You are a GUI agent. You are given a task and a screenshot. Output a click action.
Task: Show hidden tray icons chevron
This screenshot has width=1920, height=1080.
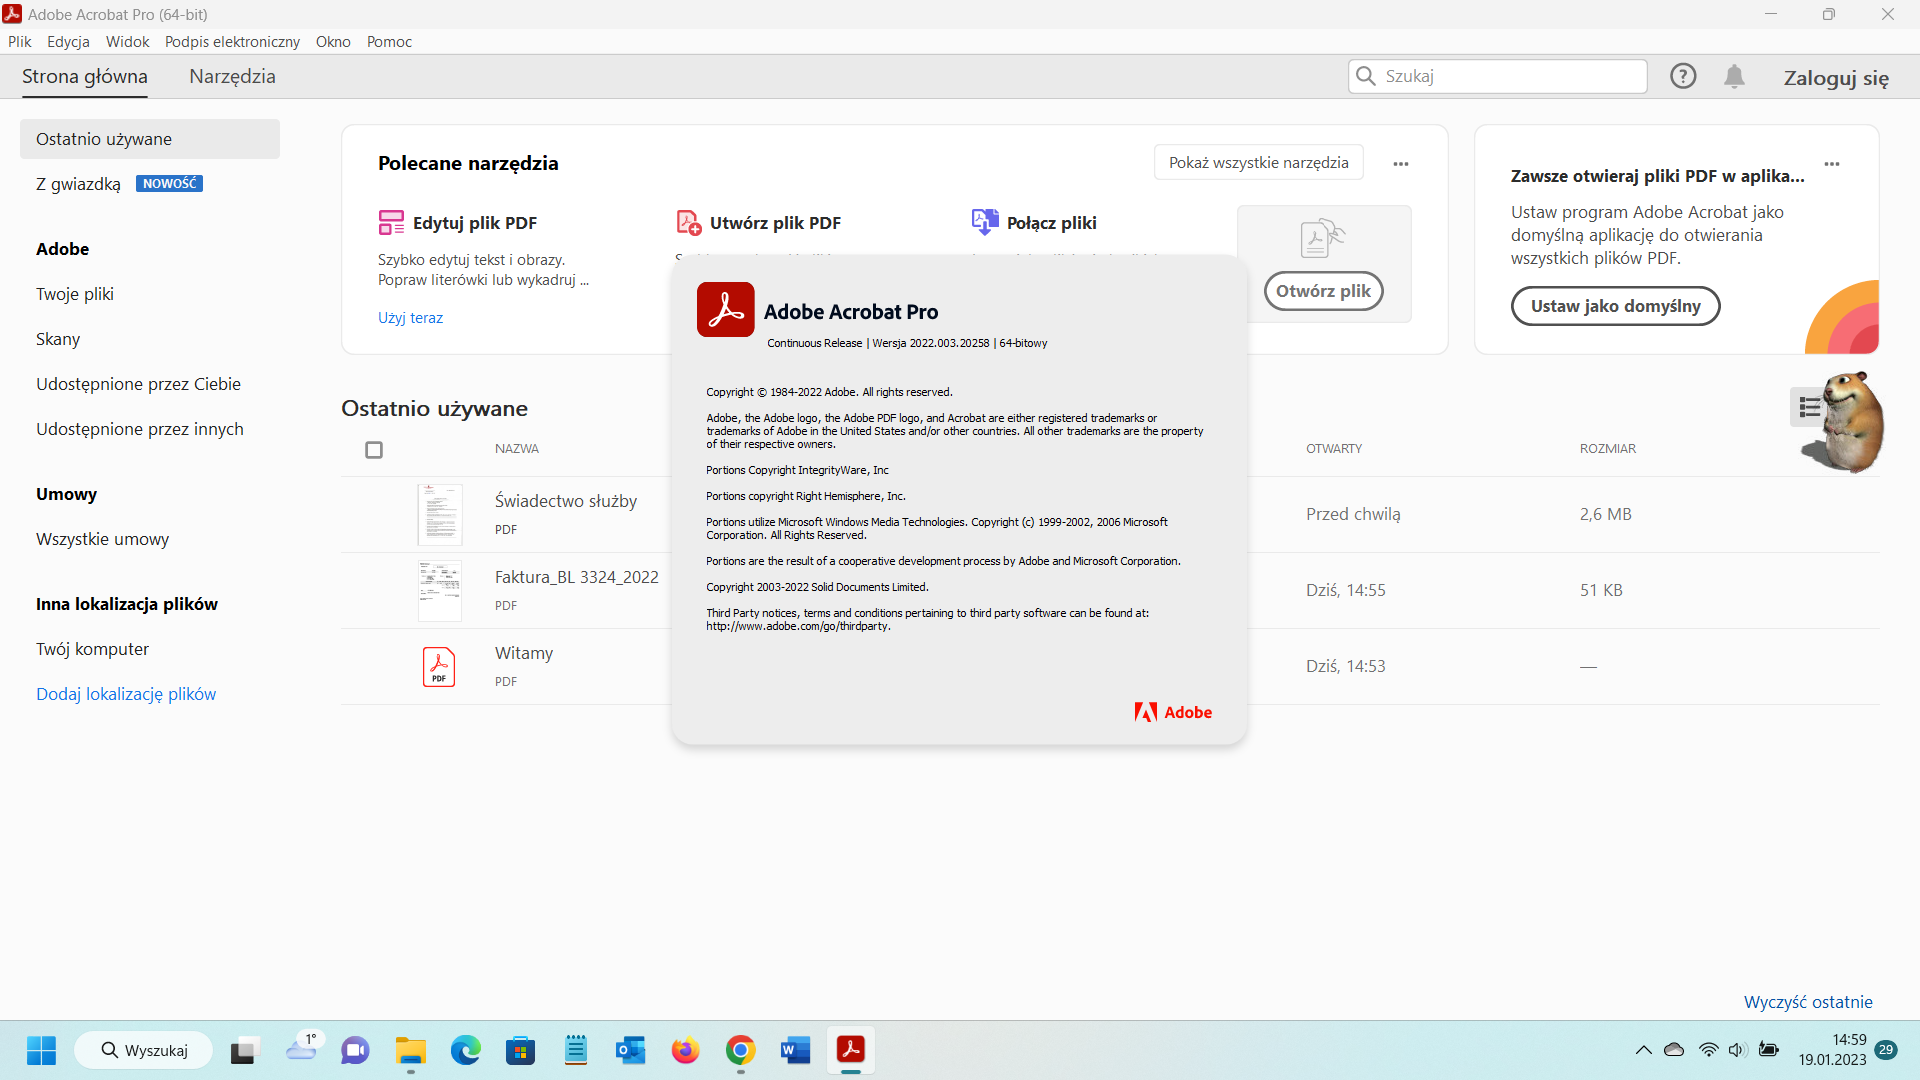tap(1643, 1050)
